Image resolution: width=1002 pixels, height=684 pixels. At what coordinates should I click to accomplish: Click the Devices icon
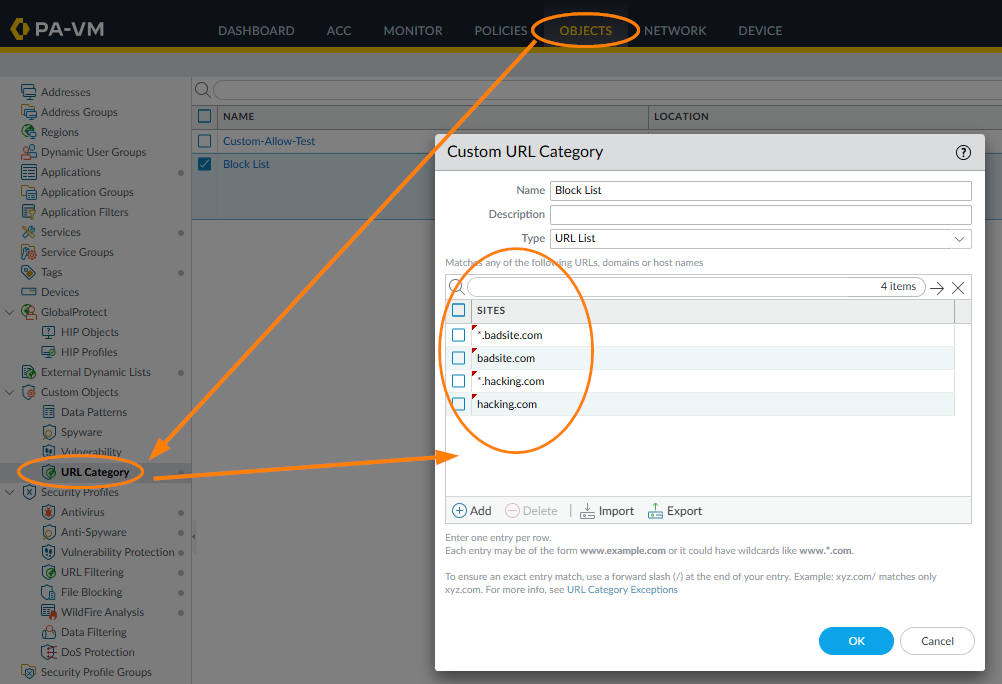point(28,291)
